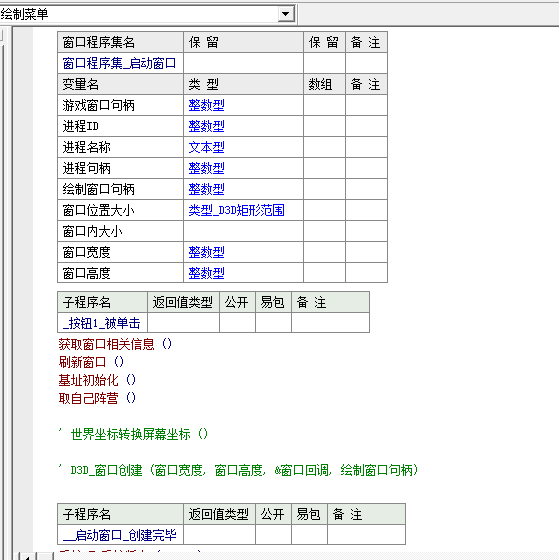Click the code line 获取窗口相关信息 ()
The height and width of the screenshot is (560, 559).
(115, 345)
